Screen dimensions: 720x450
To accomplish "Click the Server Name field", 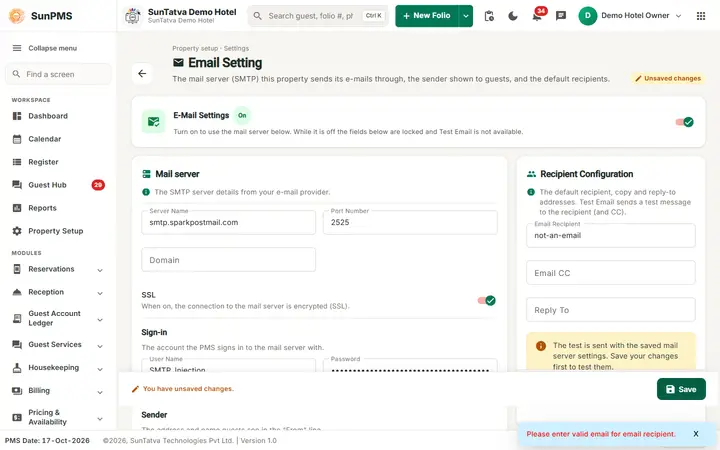I will pos(229,223).
